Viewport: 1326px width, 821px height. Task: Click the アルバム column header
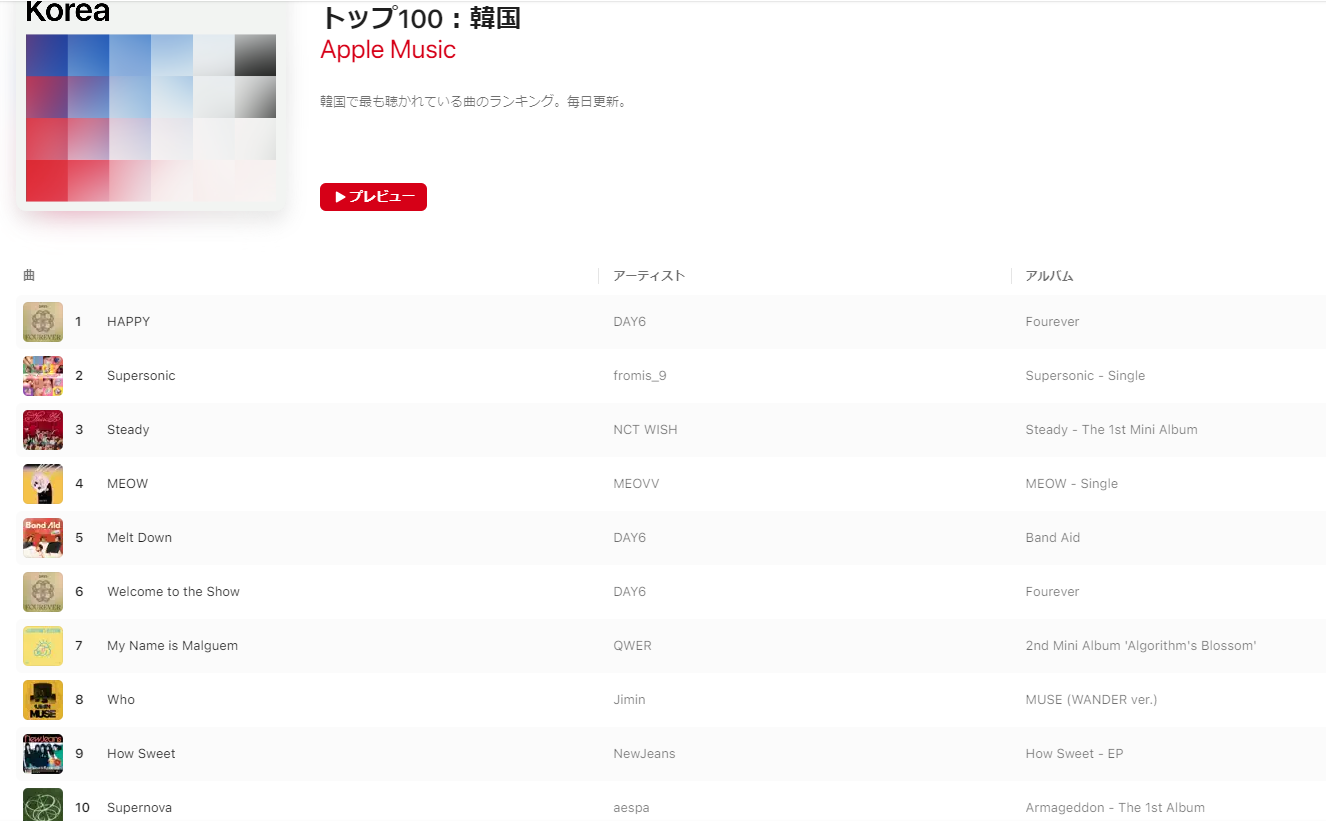pos(1049,276)
